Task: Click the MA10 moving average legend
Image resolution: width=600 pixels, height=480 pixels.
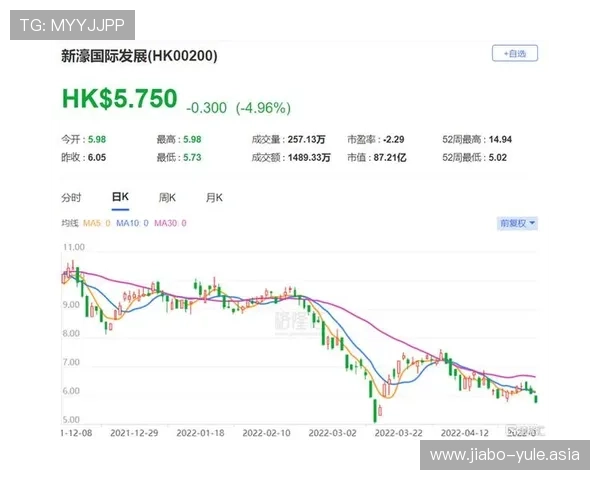Action: [132, 223]
